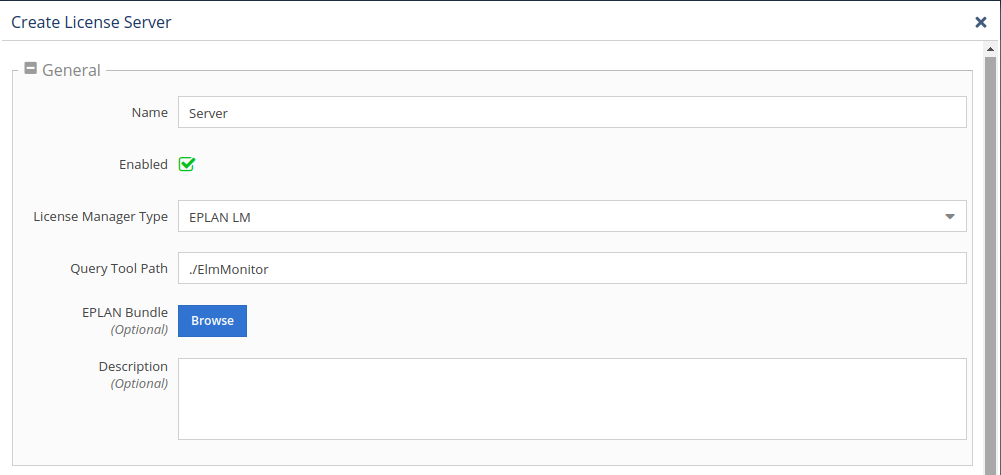Close the Create License Server dialog
Image resolution: width=1001 pixels, height=475 pixels.
pos(981,22)
